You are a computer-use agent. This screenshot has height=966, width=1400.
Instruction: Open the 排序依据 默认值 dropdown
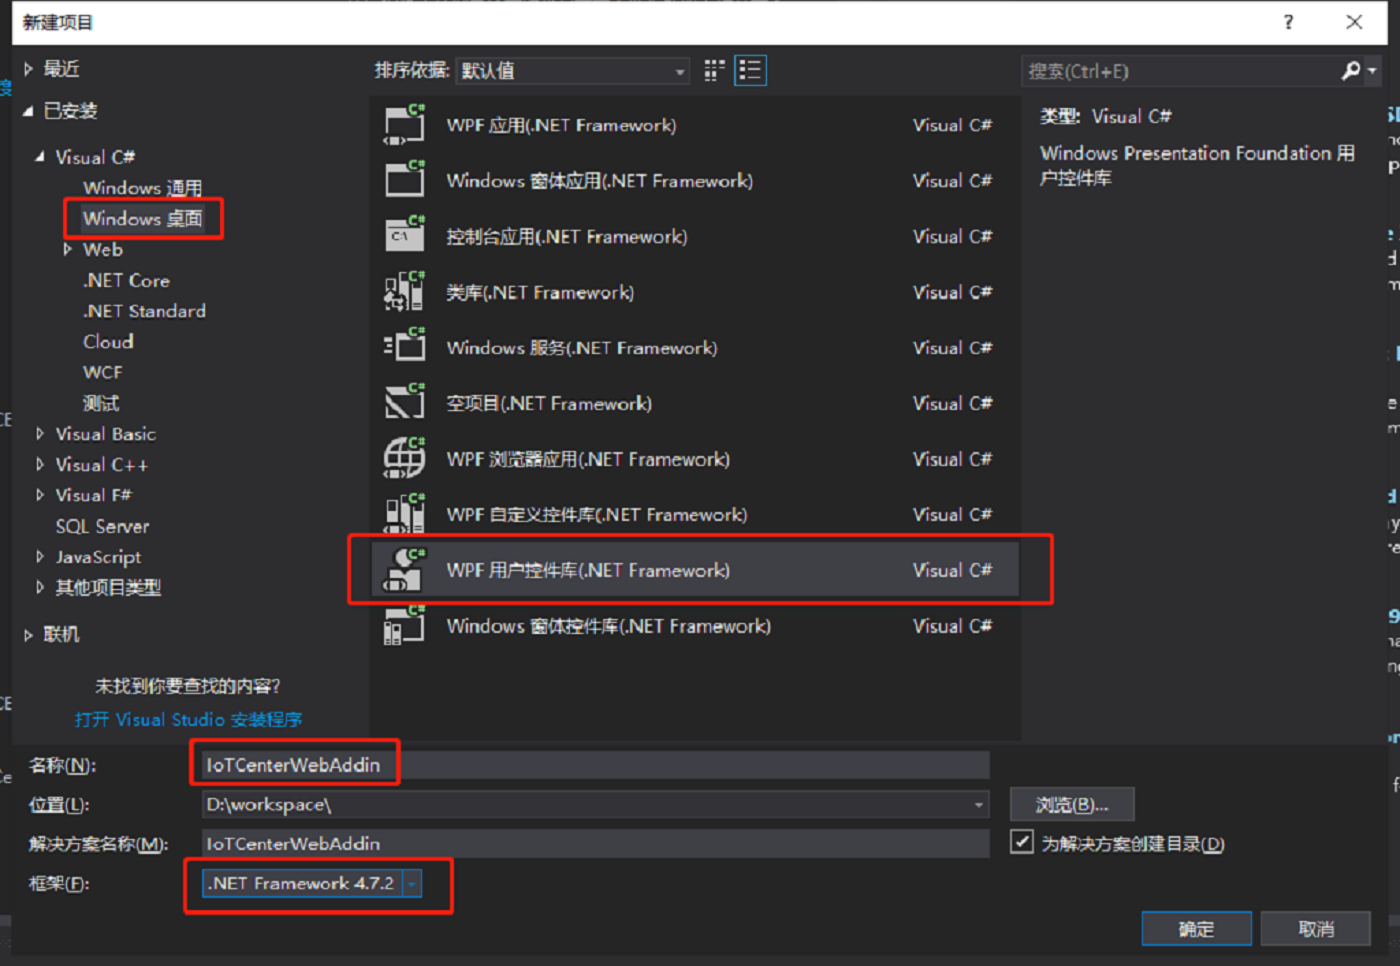pos(573,70)
